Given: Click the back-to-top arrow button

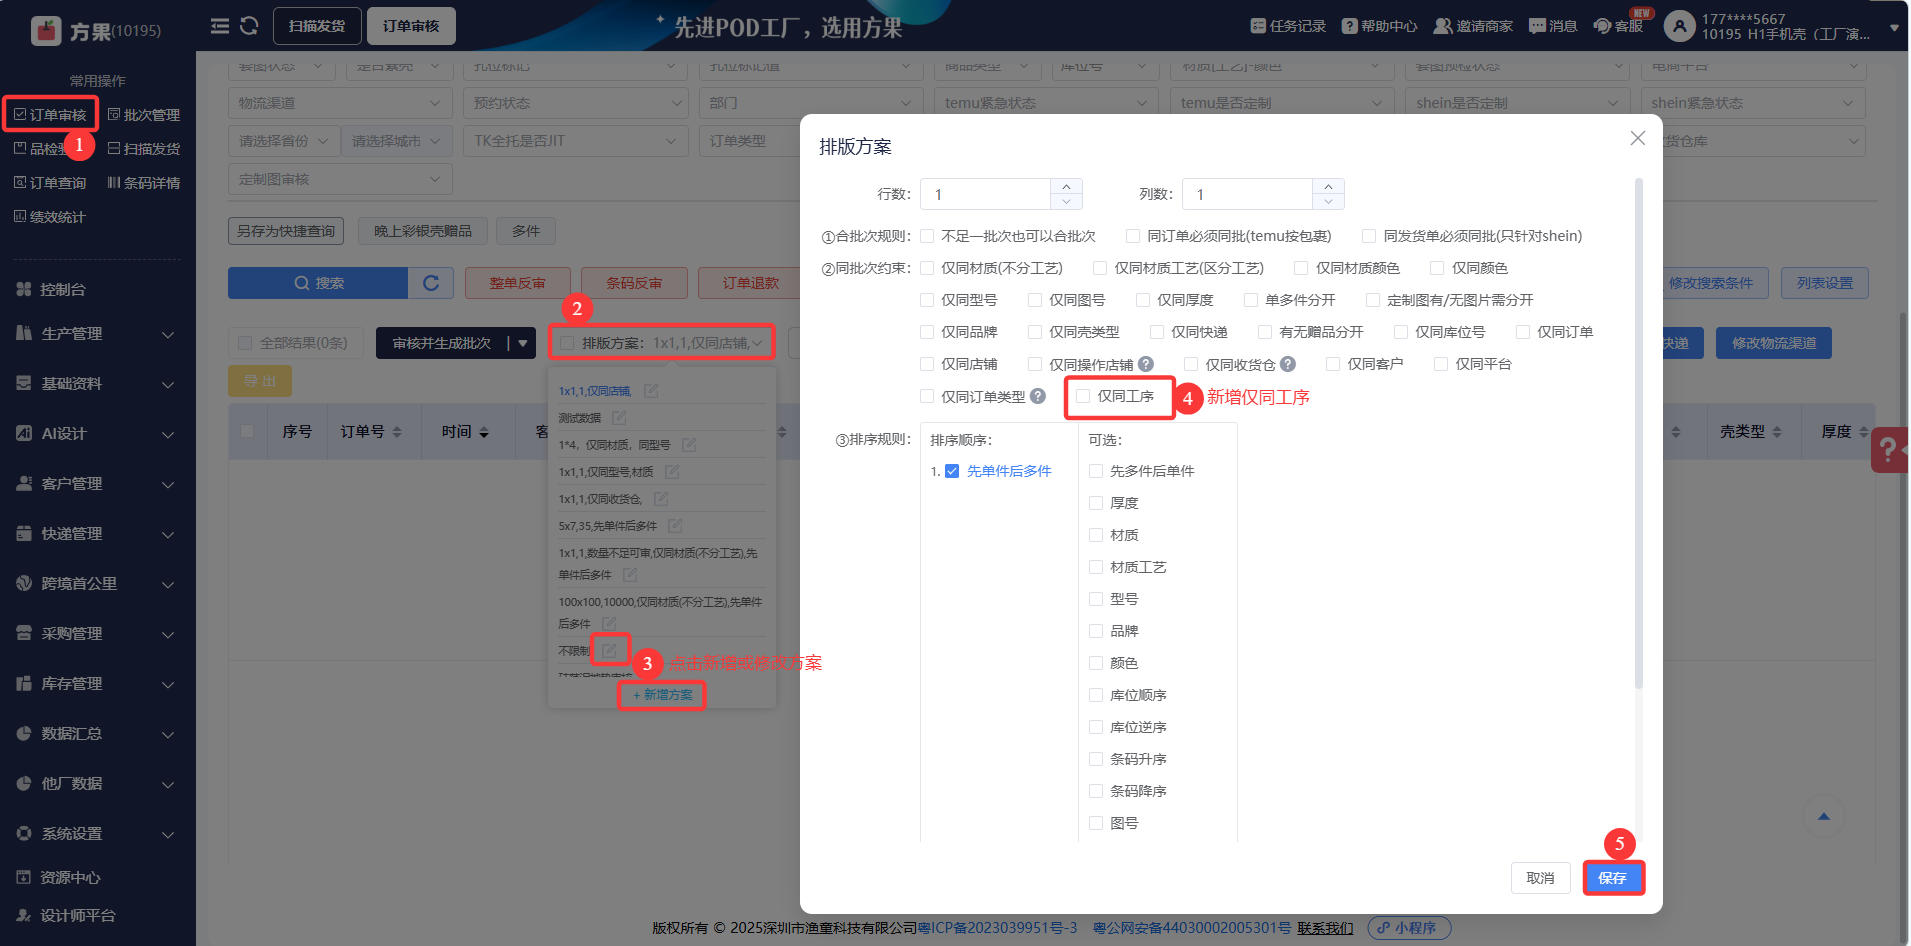Looking at the screenshot, I should pyautogui.click(x=1824, y=817).
